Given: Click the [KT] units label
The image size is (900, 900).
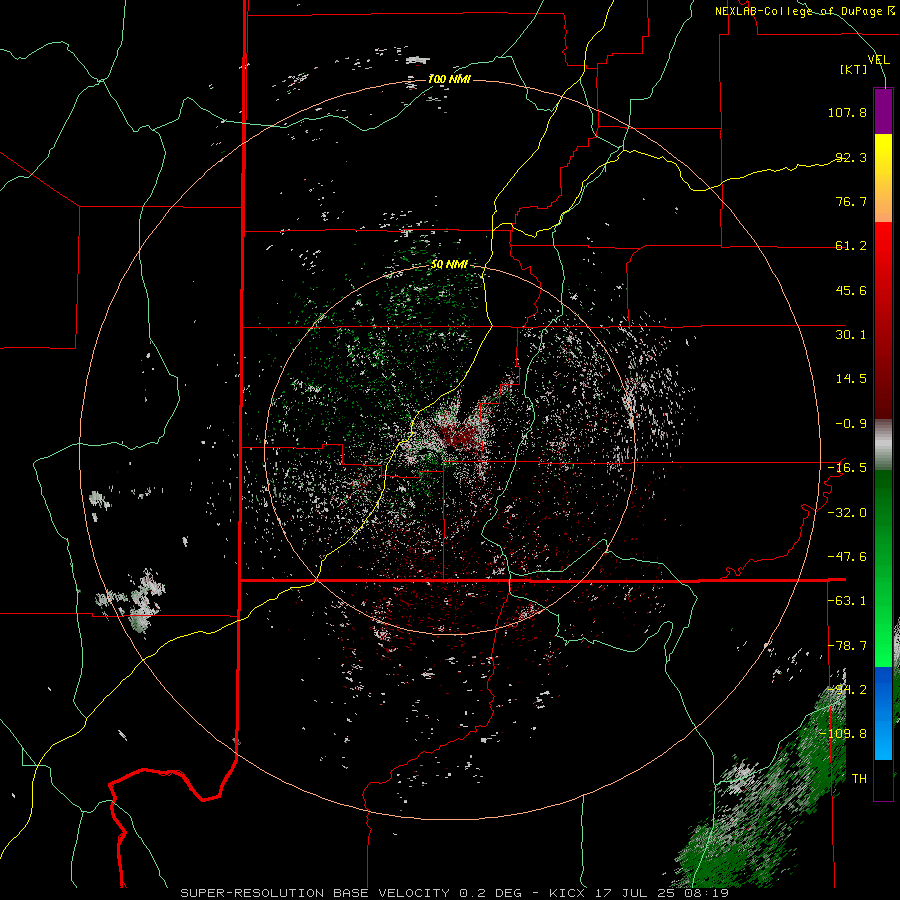Looking at the screenshot, I should point(854,69).
